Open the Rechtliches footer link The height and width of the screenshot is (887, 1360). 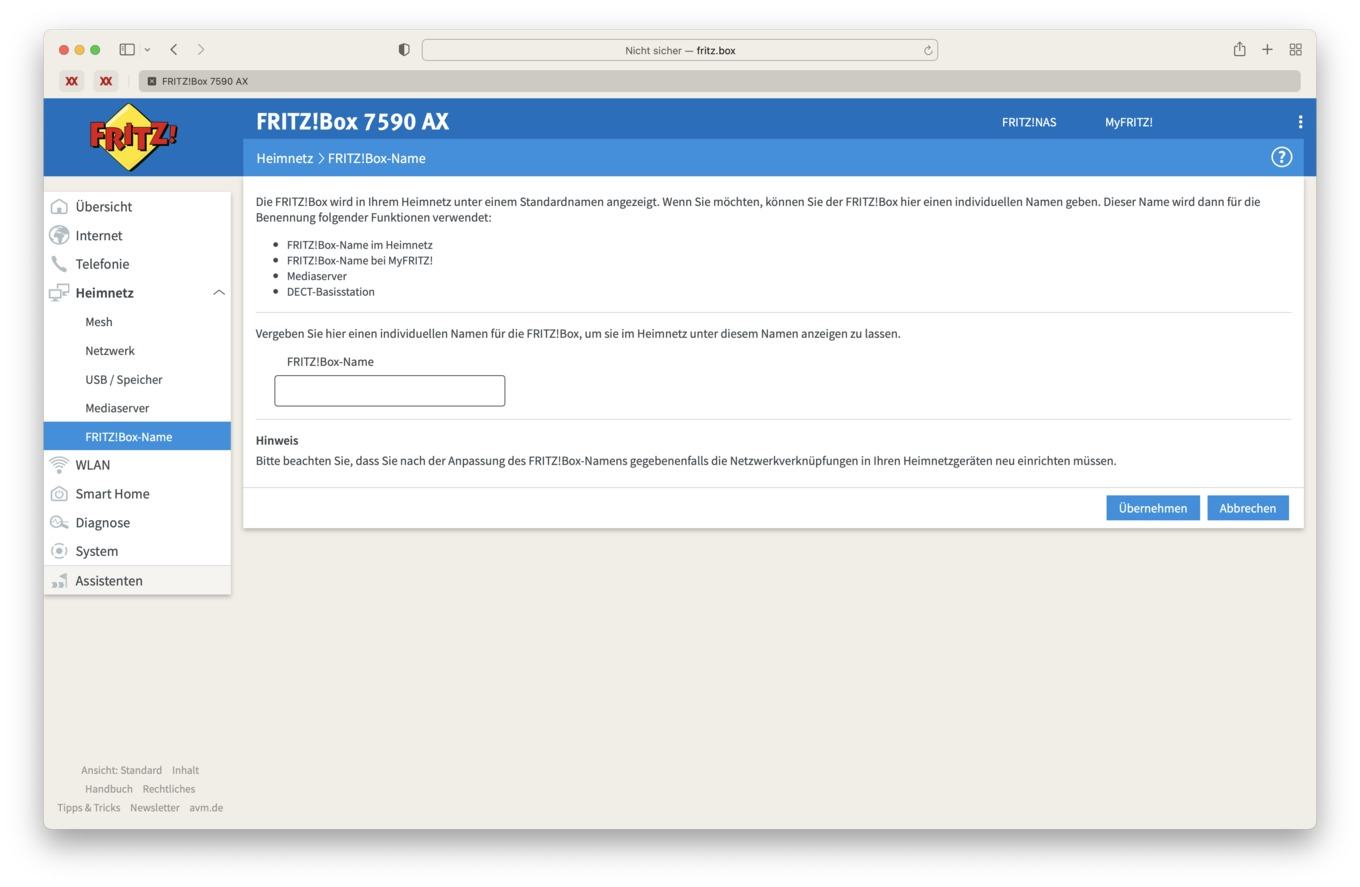pos(169,789)
